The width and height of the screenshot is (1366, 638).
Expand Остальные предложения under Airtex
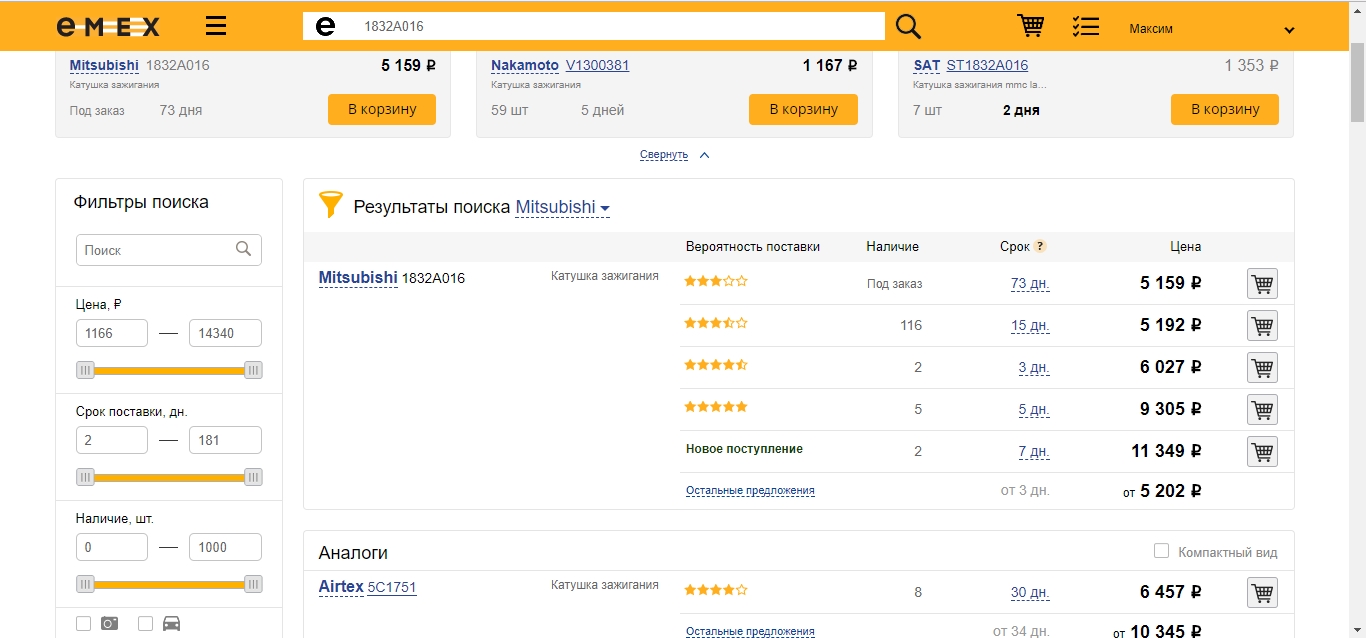(x=750, y=631)
